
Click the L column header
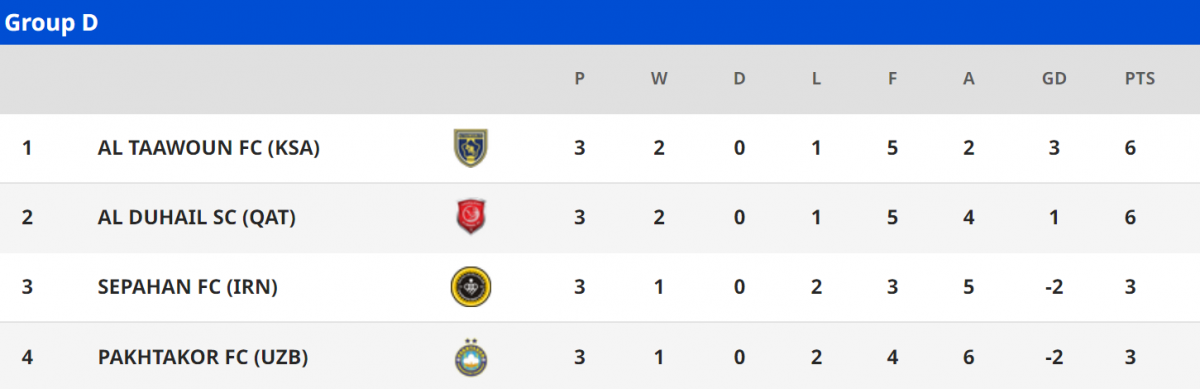[817, 79]
